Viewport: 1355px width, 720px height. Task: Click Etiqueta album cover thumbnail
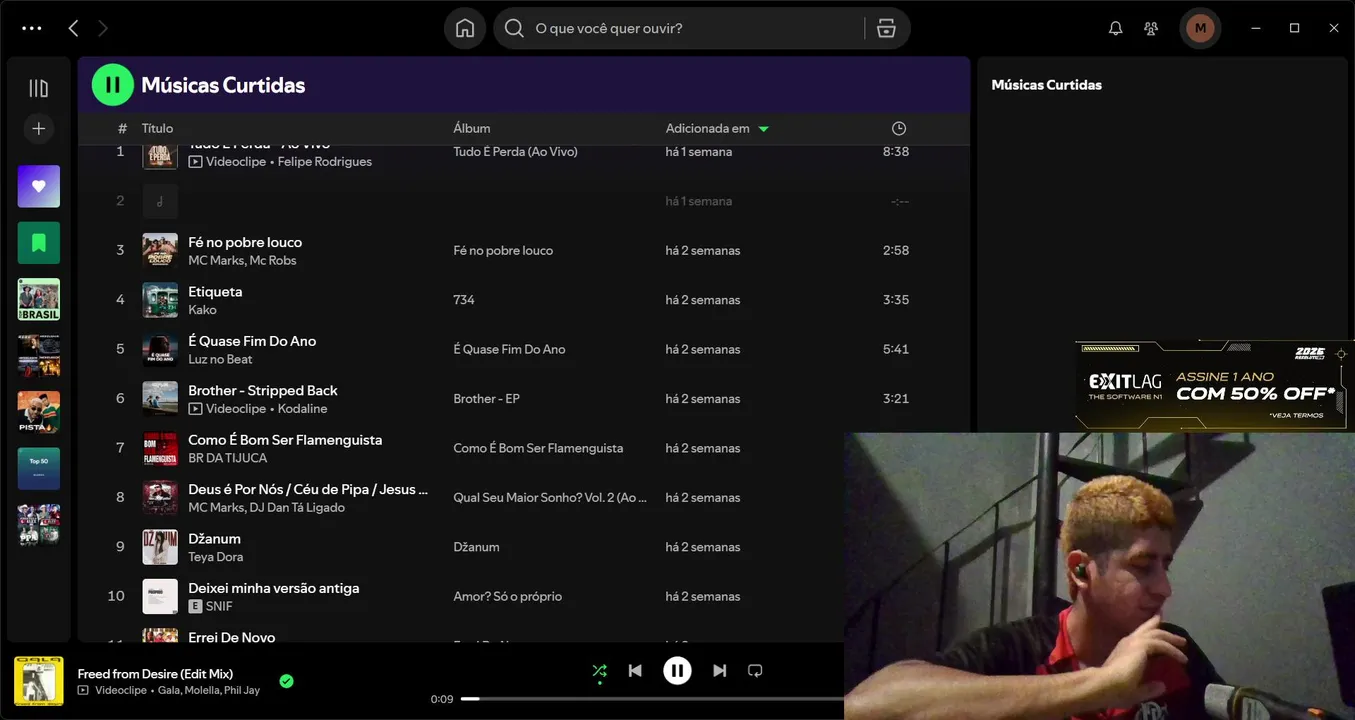point(160,300)
